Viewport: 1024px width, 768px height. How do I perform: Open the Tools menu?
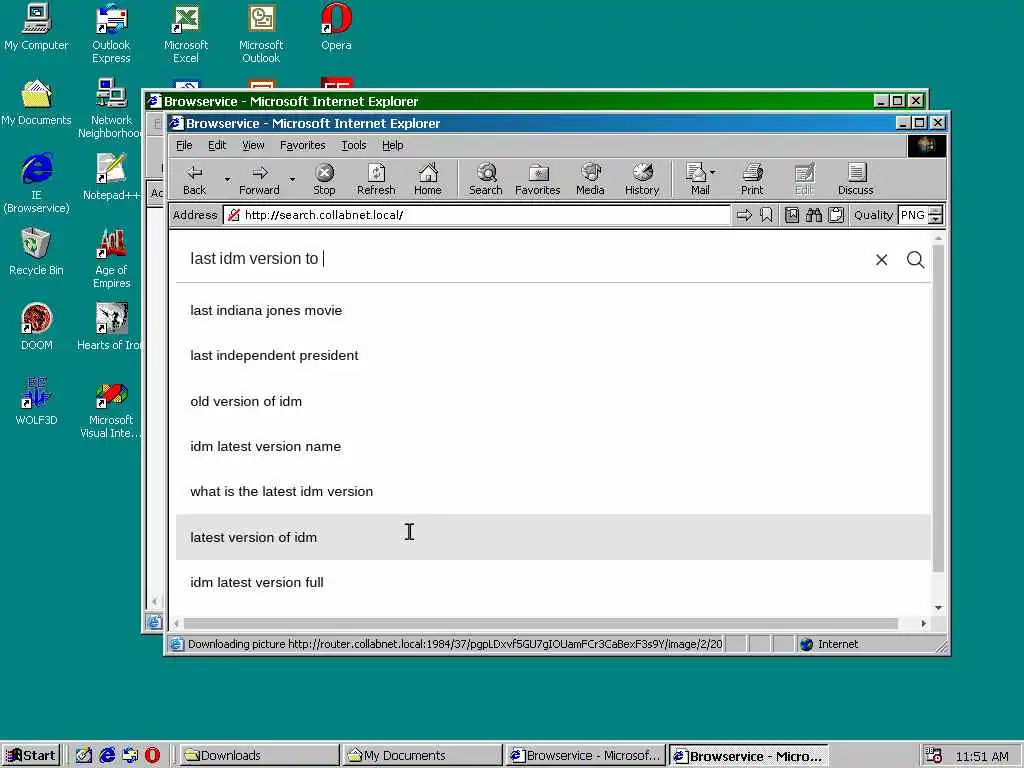pos(353,145)
